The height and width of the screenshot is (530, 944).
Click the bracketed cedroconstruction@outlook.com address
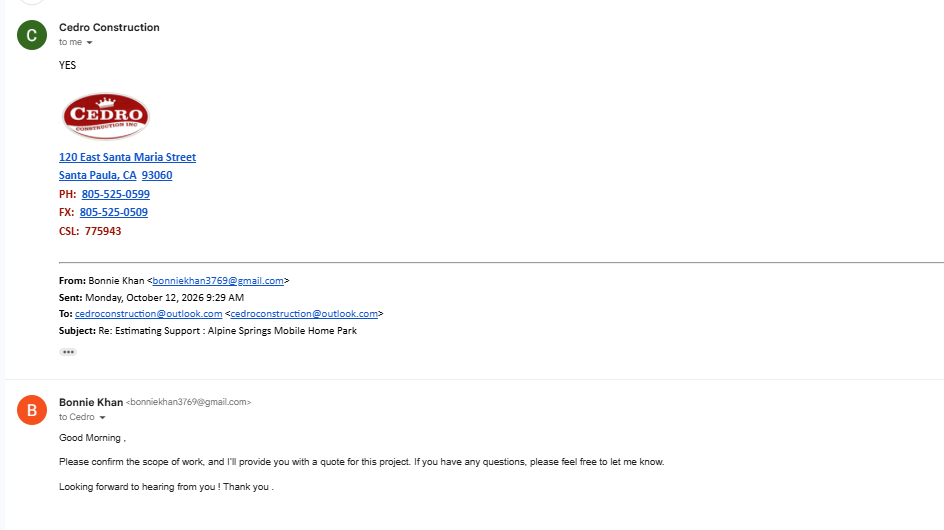(304, 314)
